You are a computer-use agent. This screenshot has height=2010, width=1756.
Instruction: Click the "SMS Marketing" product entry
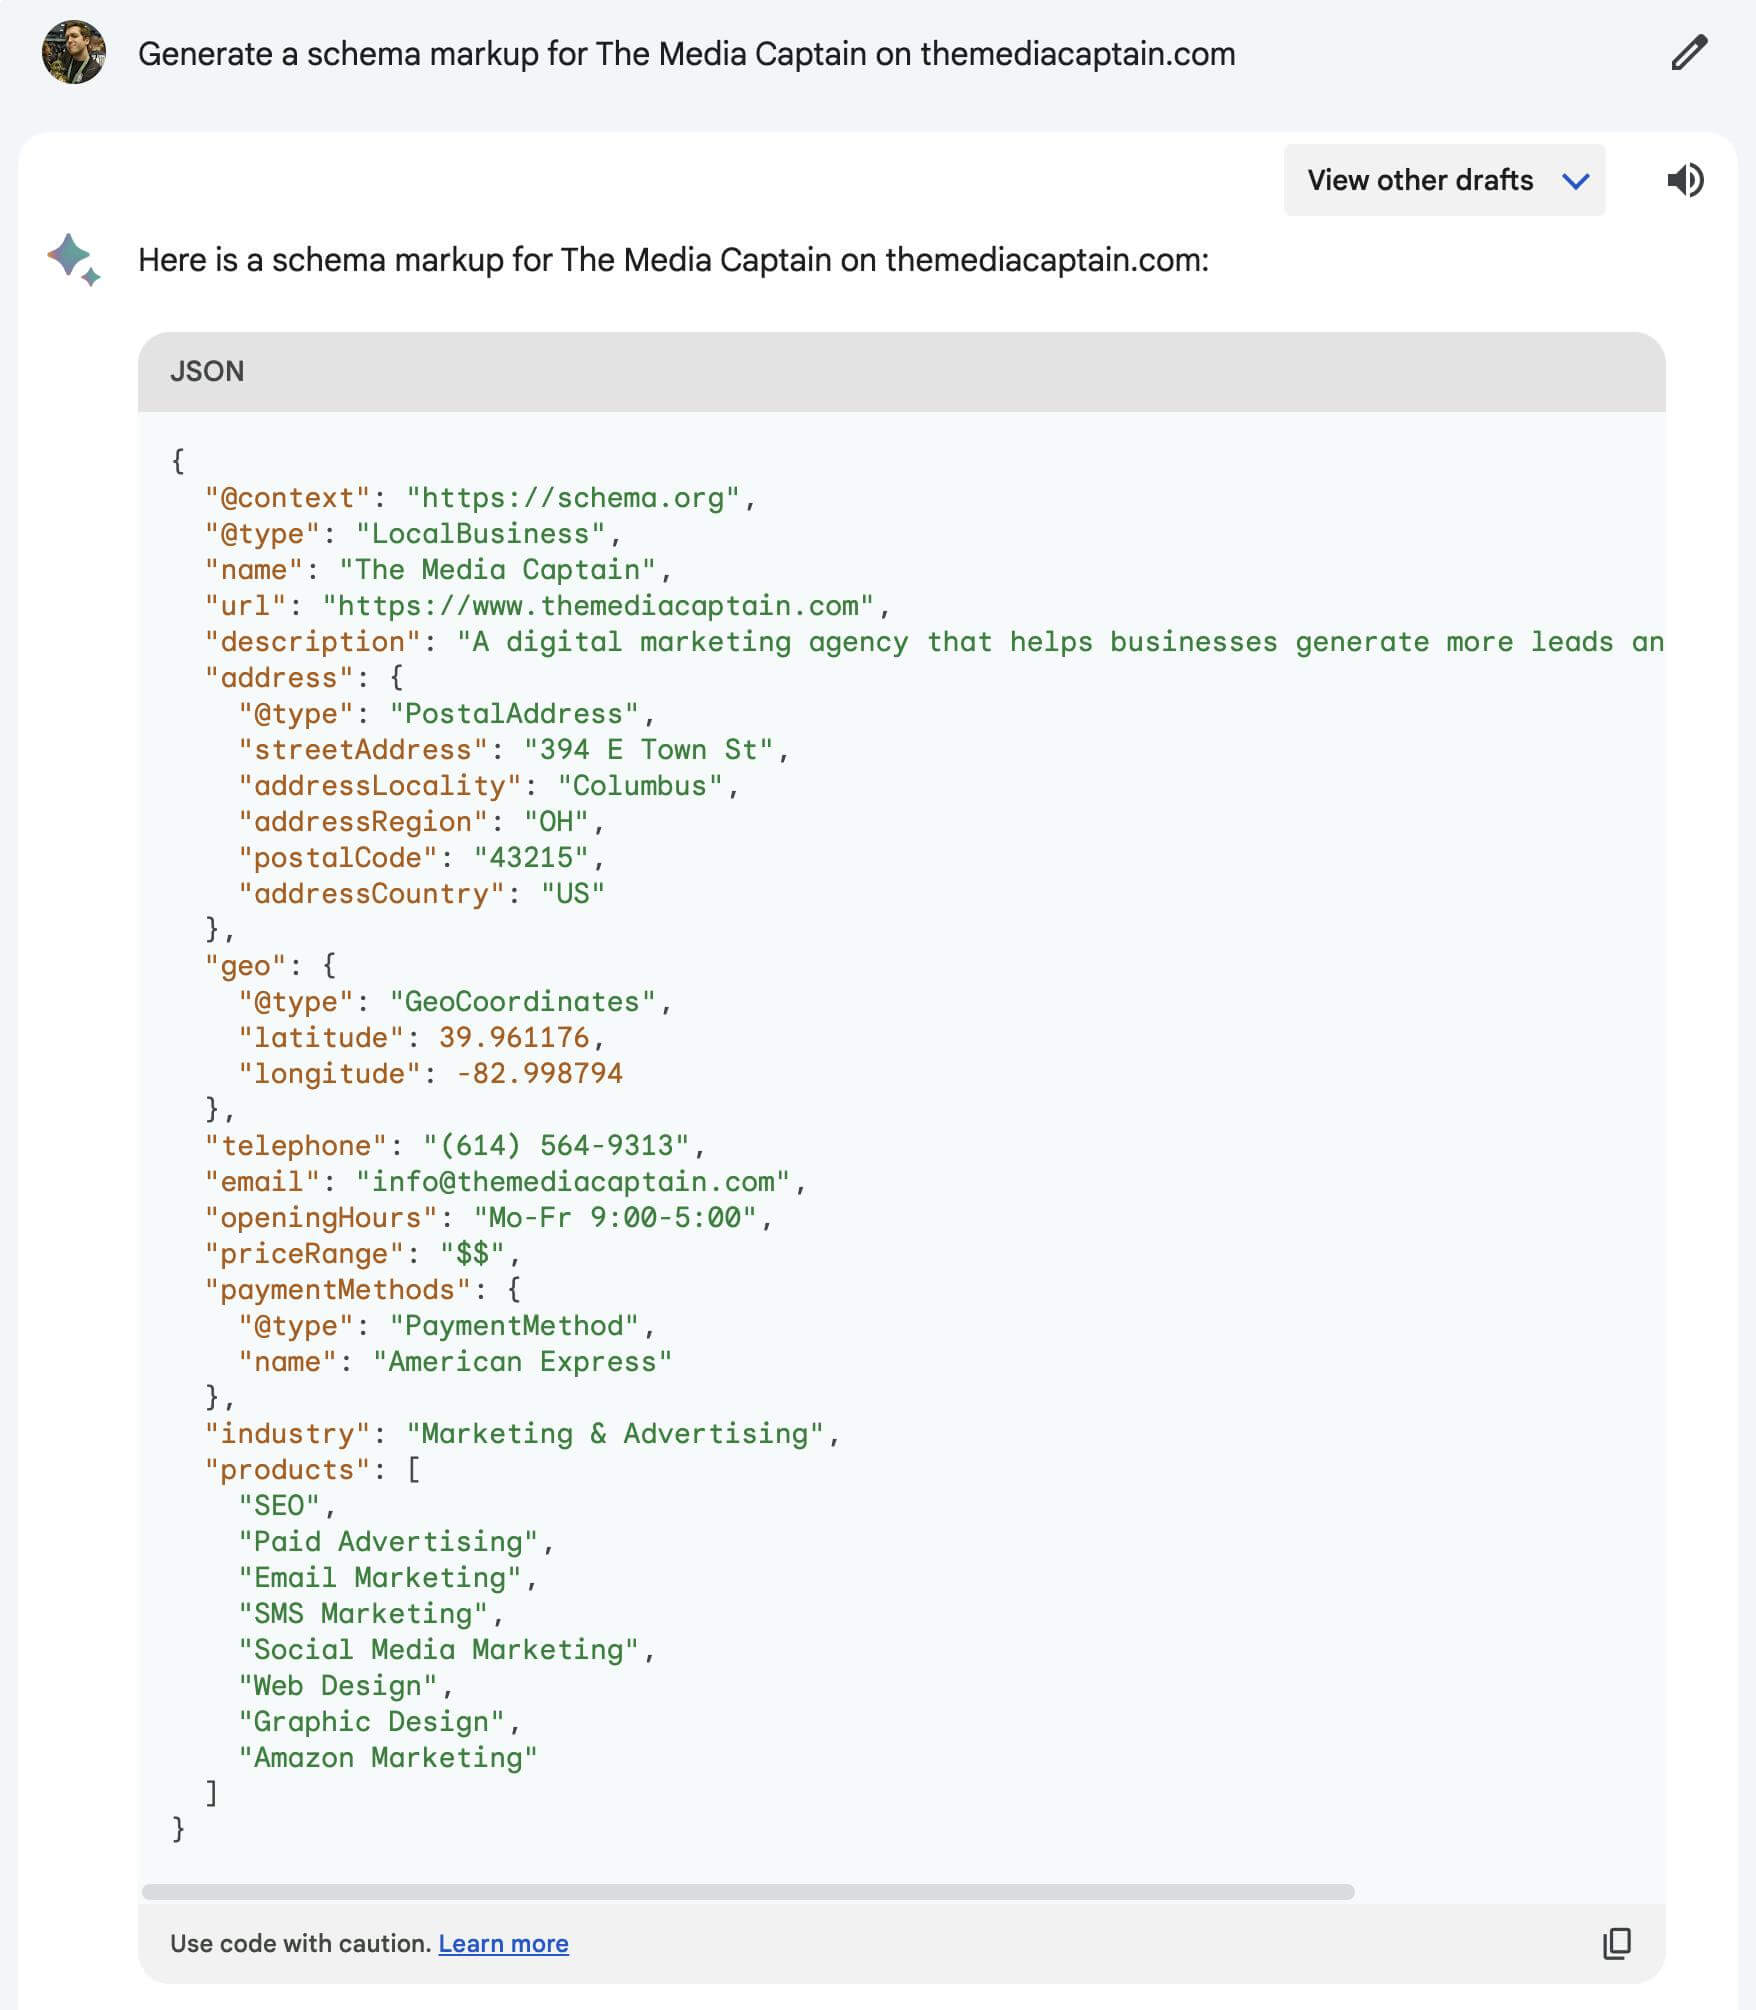point(371,1614)
